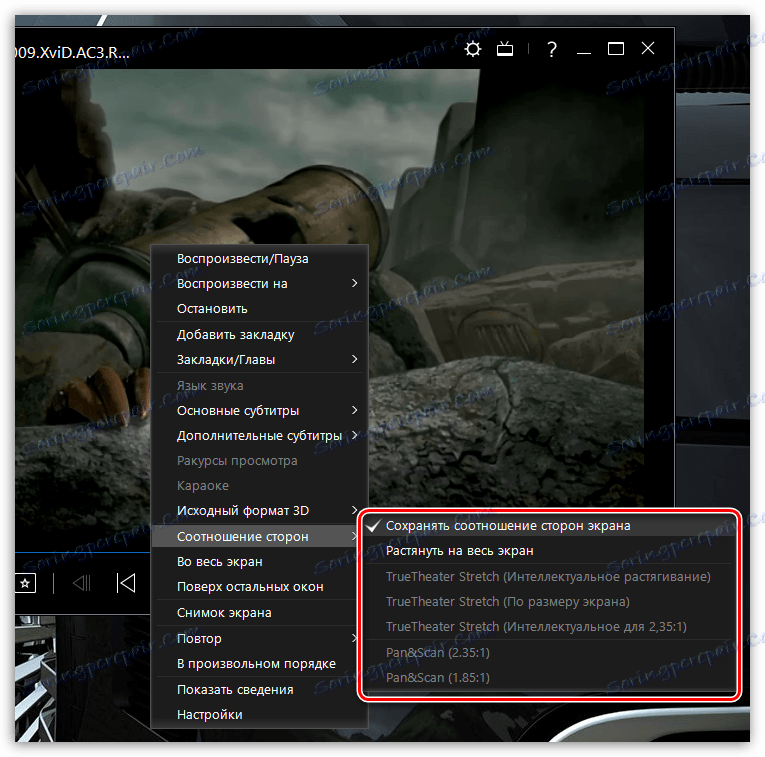Image resolution: width=765 pixels, height=757 pixels.
Task: Open the settings gear in title bar
Action: [x=472, y=49]
